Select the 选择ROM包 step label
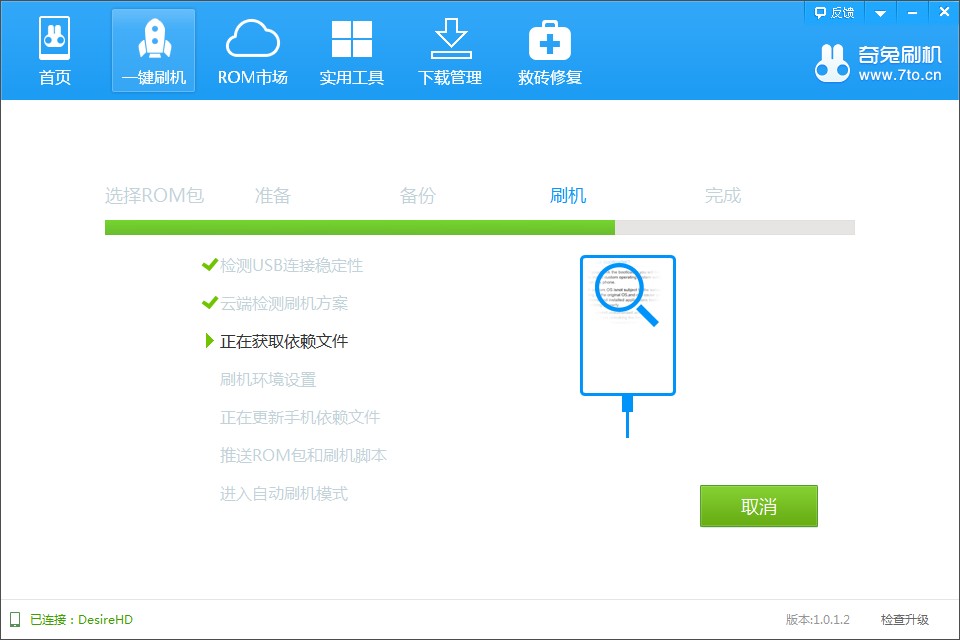The image size is (960, 640). point(154,195)
